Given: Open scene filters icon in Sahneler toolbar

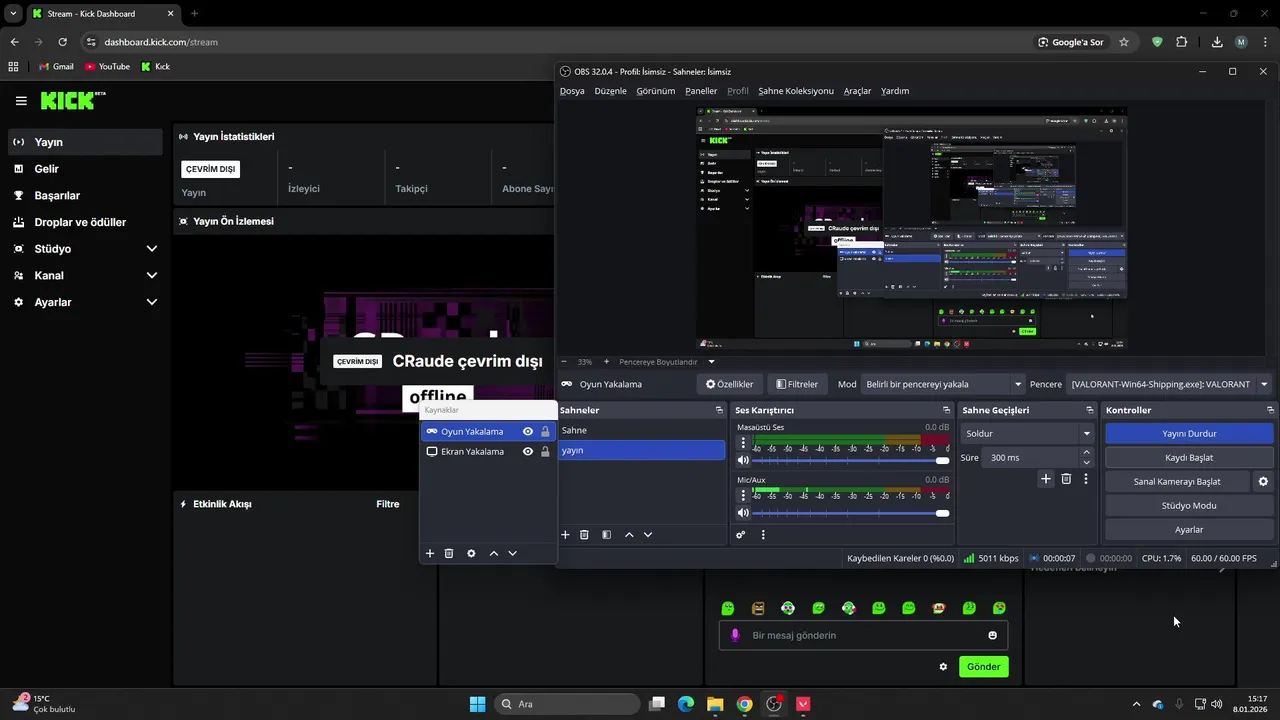Looking at the screenshot, I should click(x=606, y=535).
